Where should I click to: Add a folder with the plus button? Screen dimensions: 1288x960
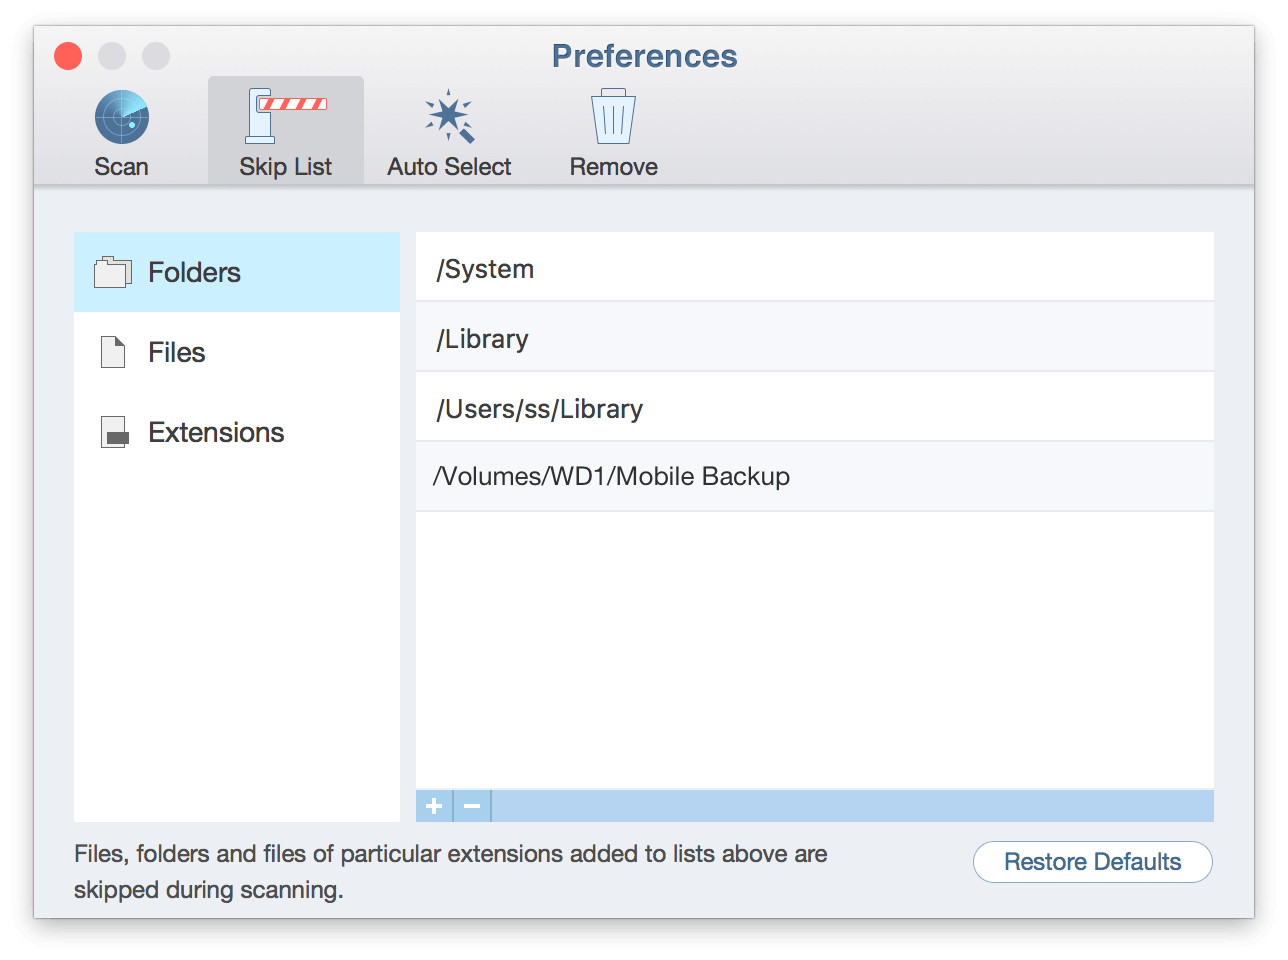click(434, 806)
